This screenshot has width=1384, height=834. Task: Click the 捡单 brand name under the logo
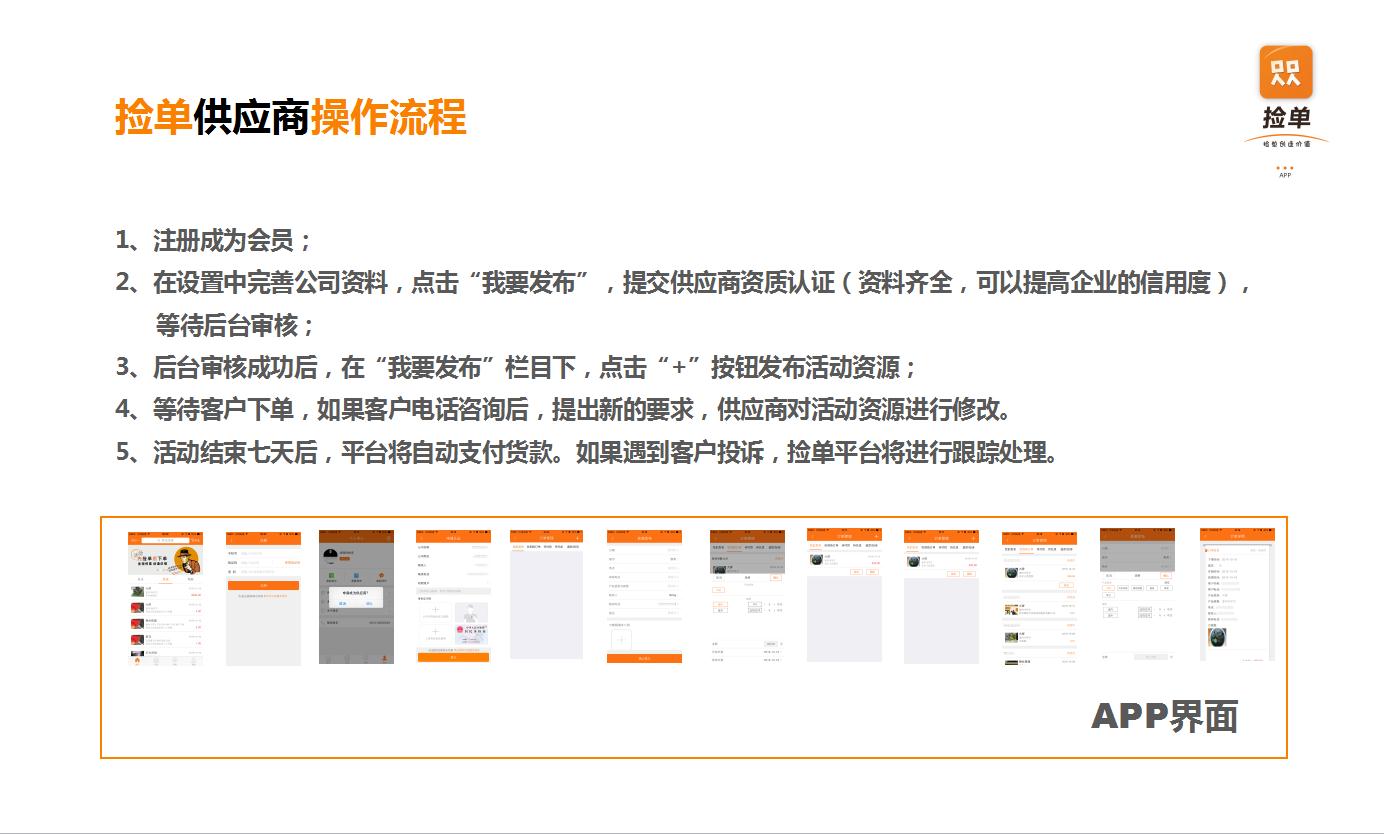point(1286,118)
